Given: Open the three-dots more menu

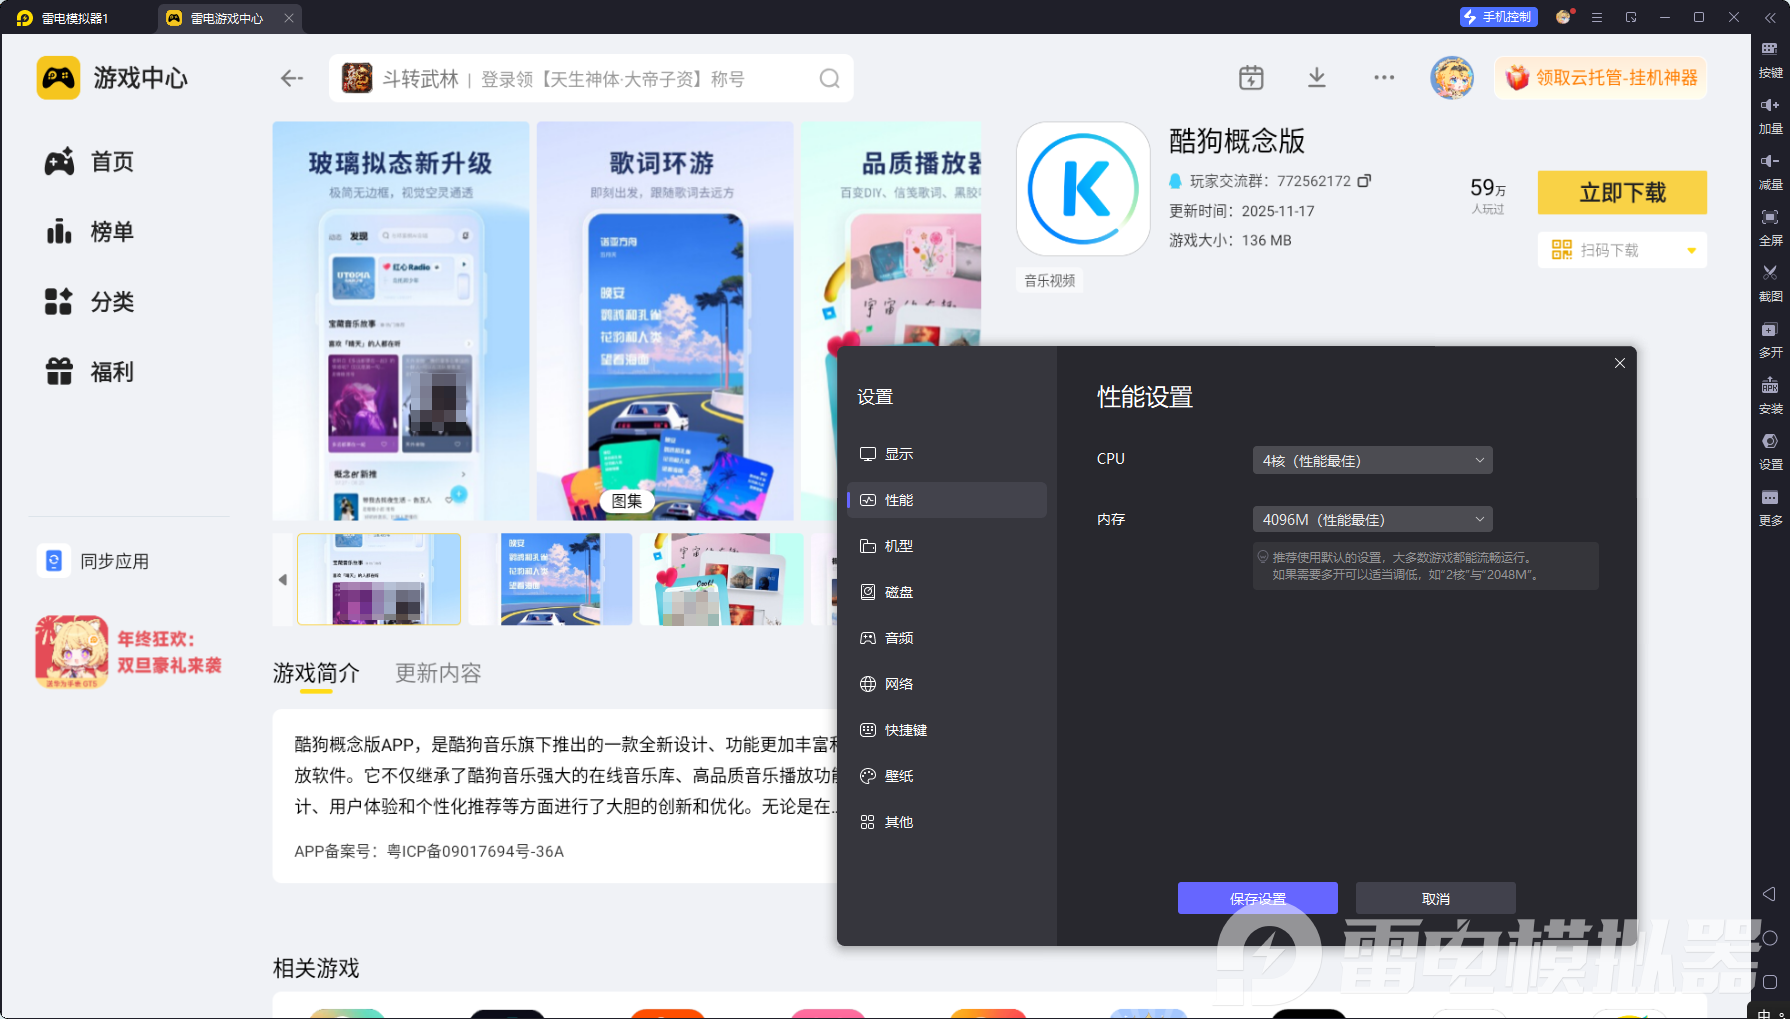Looking at the screenshot, I should coord(1384,78).
